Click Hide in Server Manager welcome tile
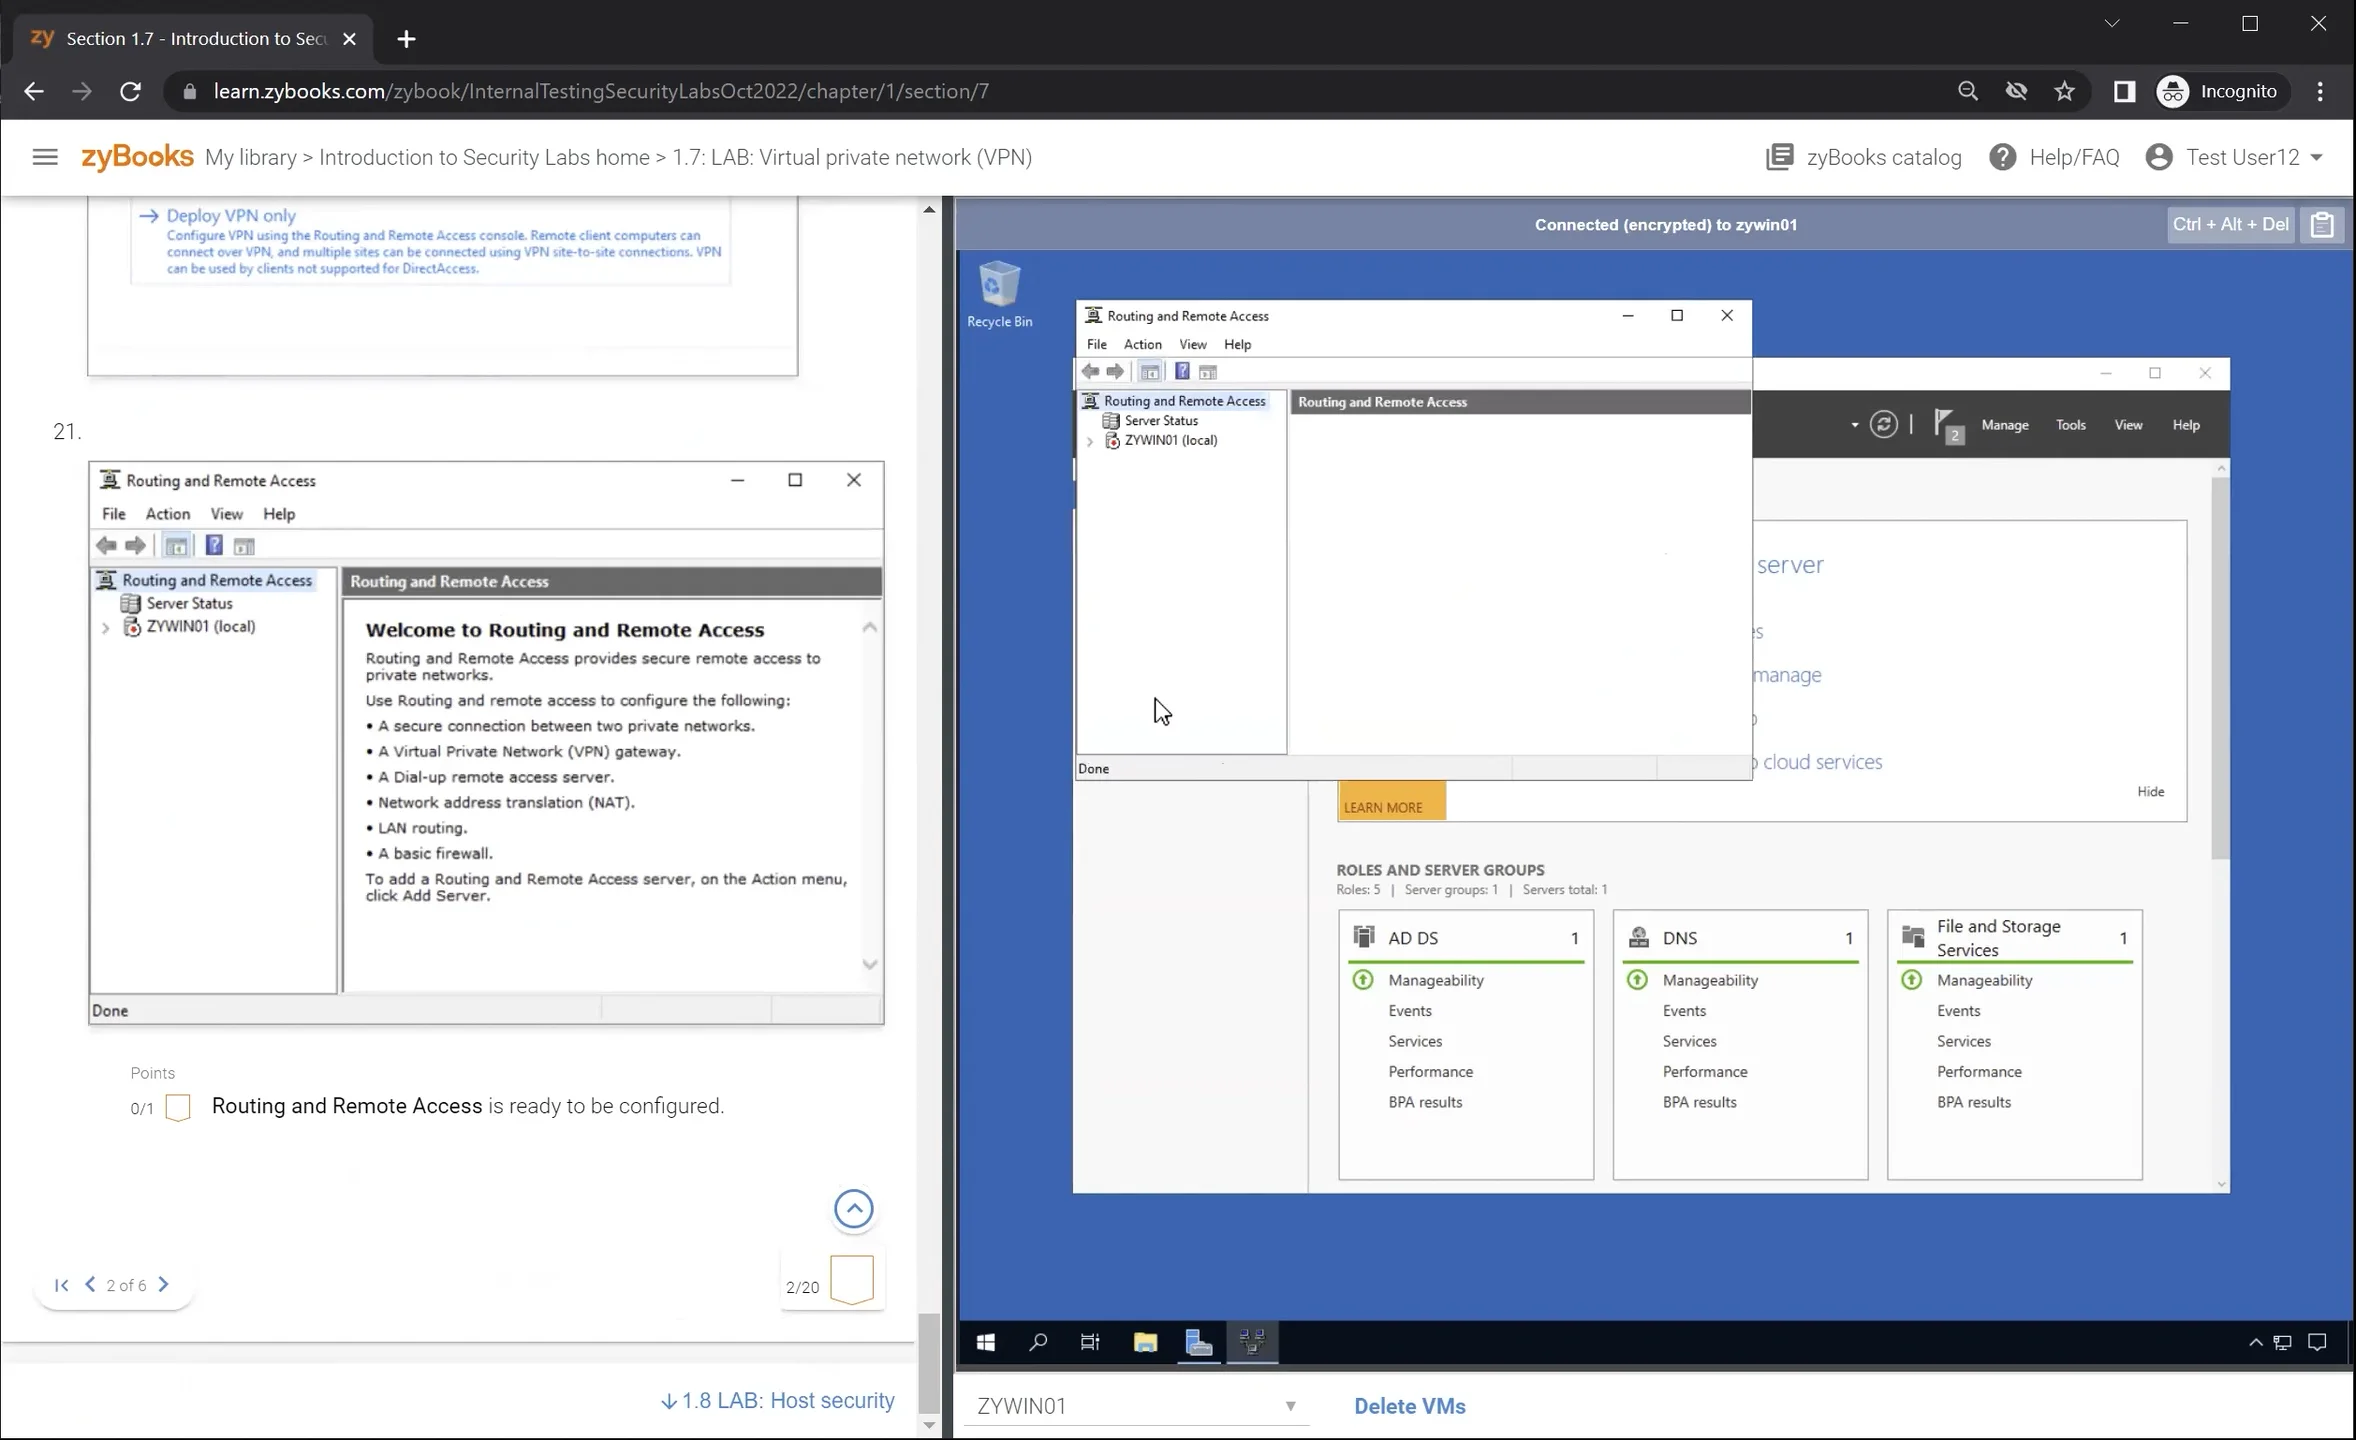The image size is (2356, 1440). (x=2150, y=791)
